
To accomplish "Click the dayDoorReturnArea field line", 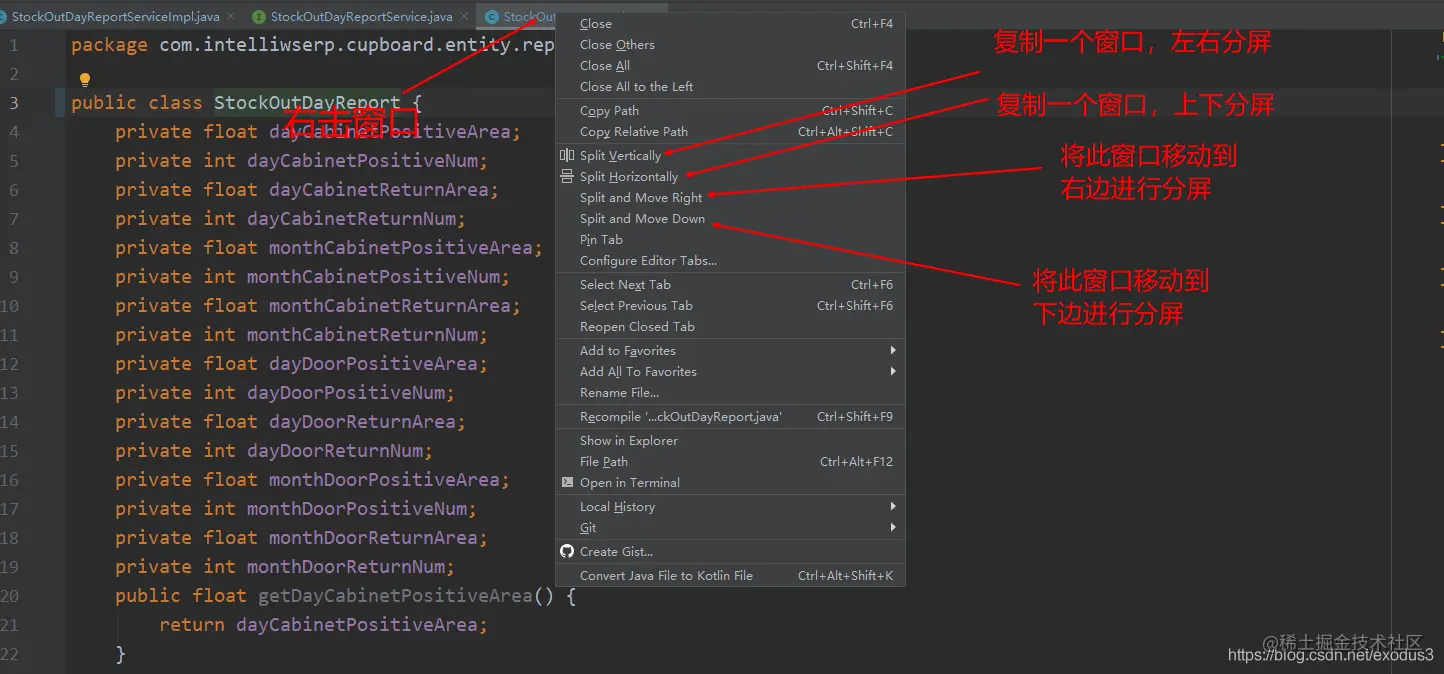I will pyautogui.click(x=290, y=422).
